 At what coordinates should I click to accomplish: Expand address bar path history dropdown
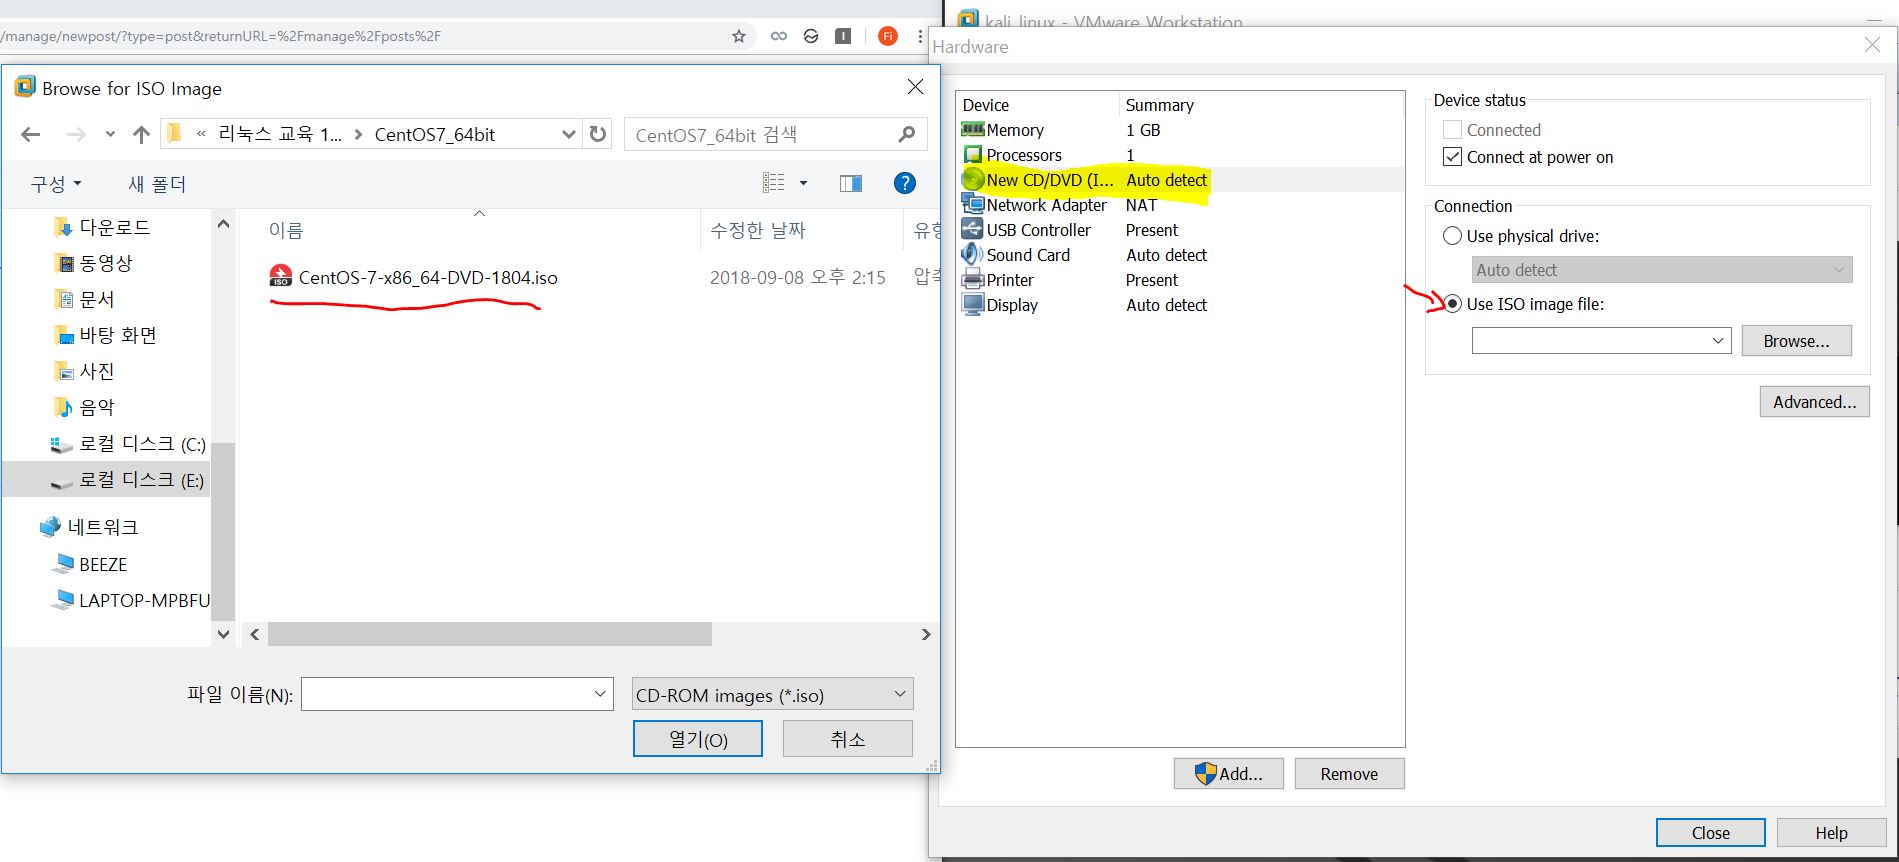tap(568, 134)
